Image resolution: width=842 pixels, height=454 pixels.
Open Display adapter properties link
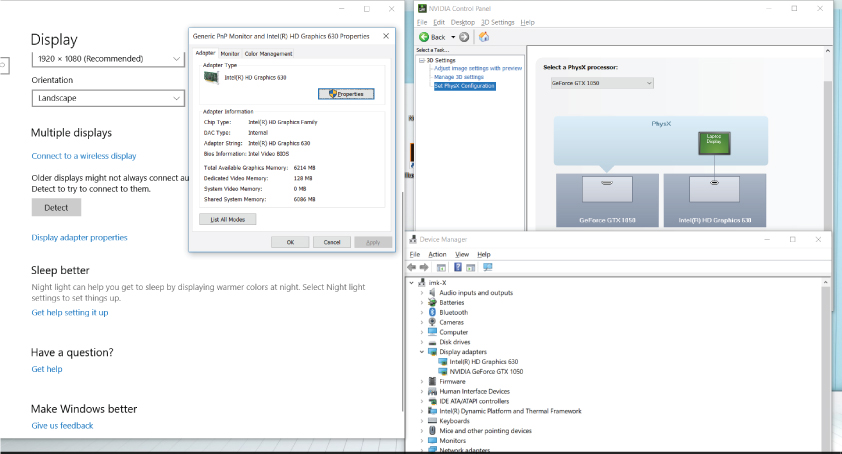pyautogui.click(x=79, y=237)
